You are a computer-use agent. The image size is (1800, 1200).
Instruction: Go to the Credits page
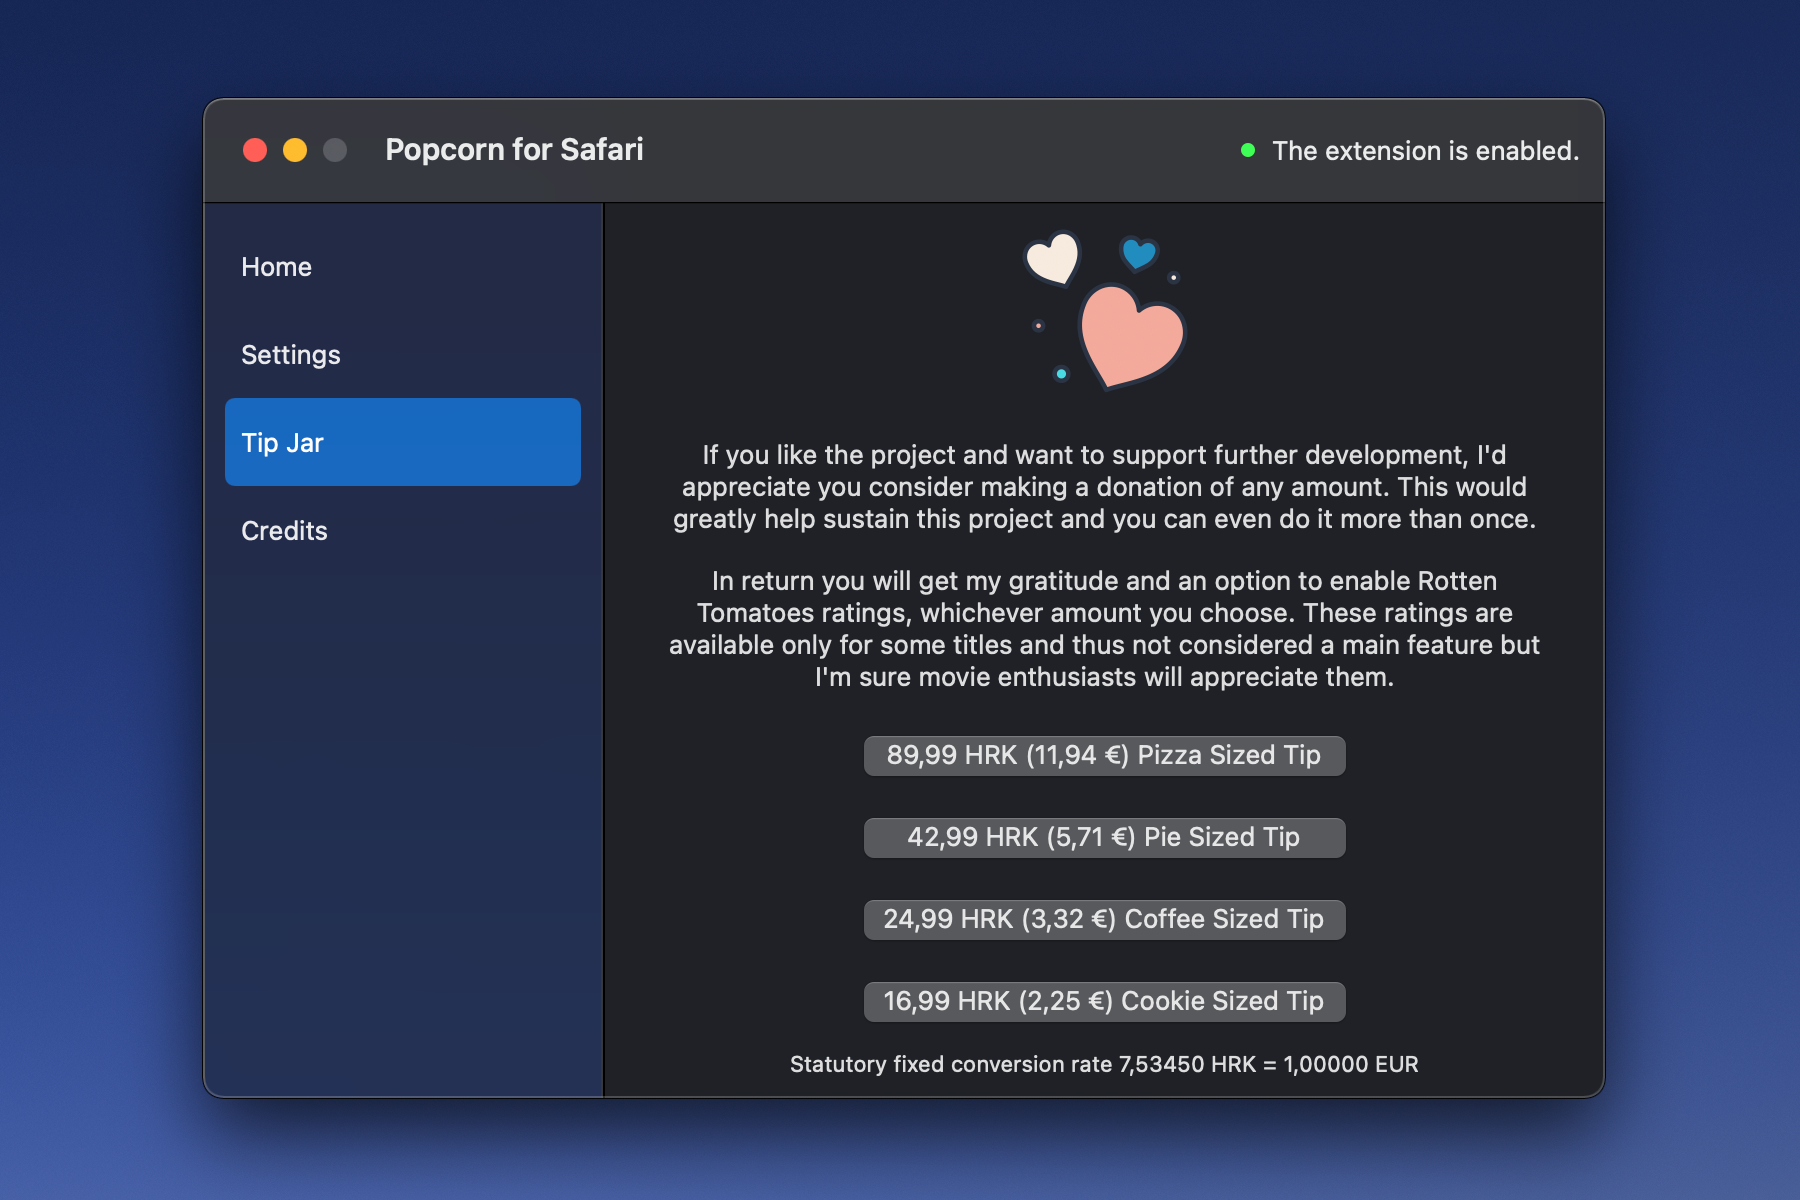click(x=285, y=531)
